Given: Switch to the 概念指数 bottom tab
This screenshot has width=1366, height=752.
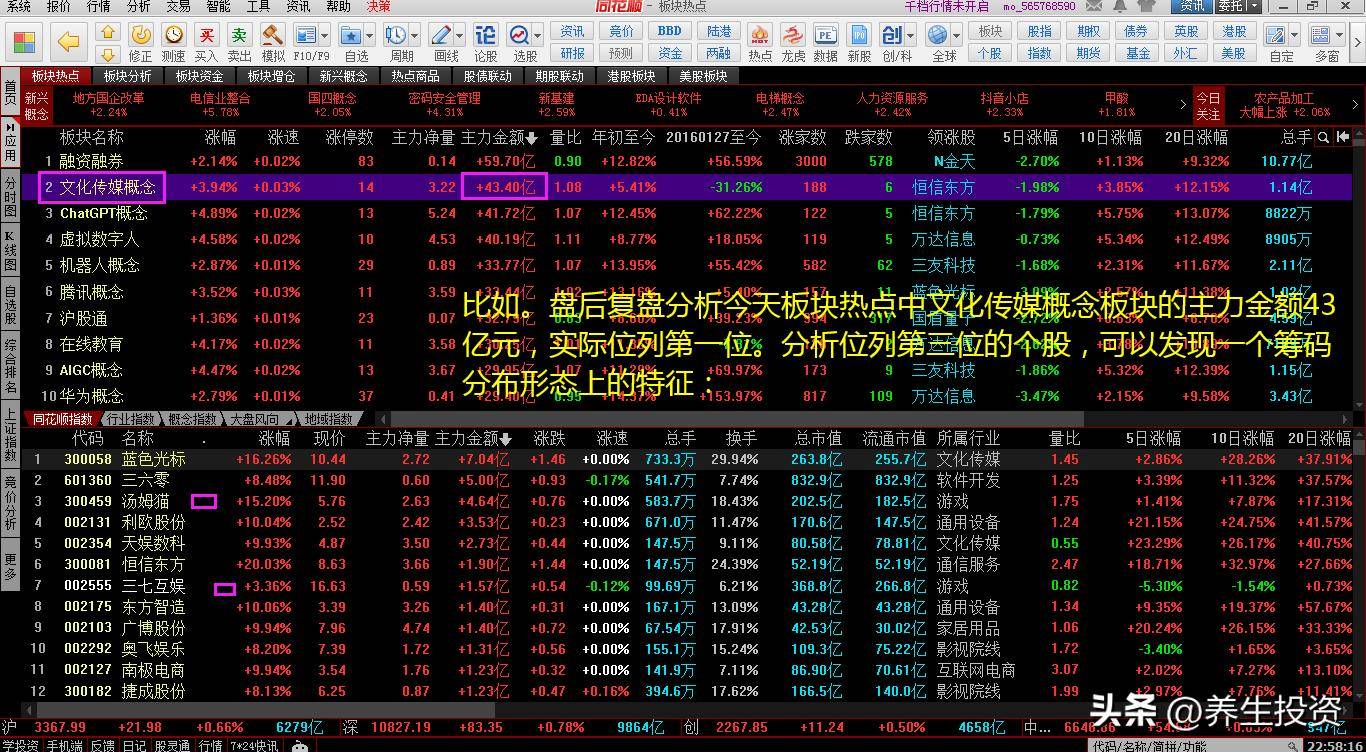Looking at the screenshot, I should [x=192, y=419].
